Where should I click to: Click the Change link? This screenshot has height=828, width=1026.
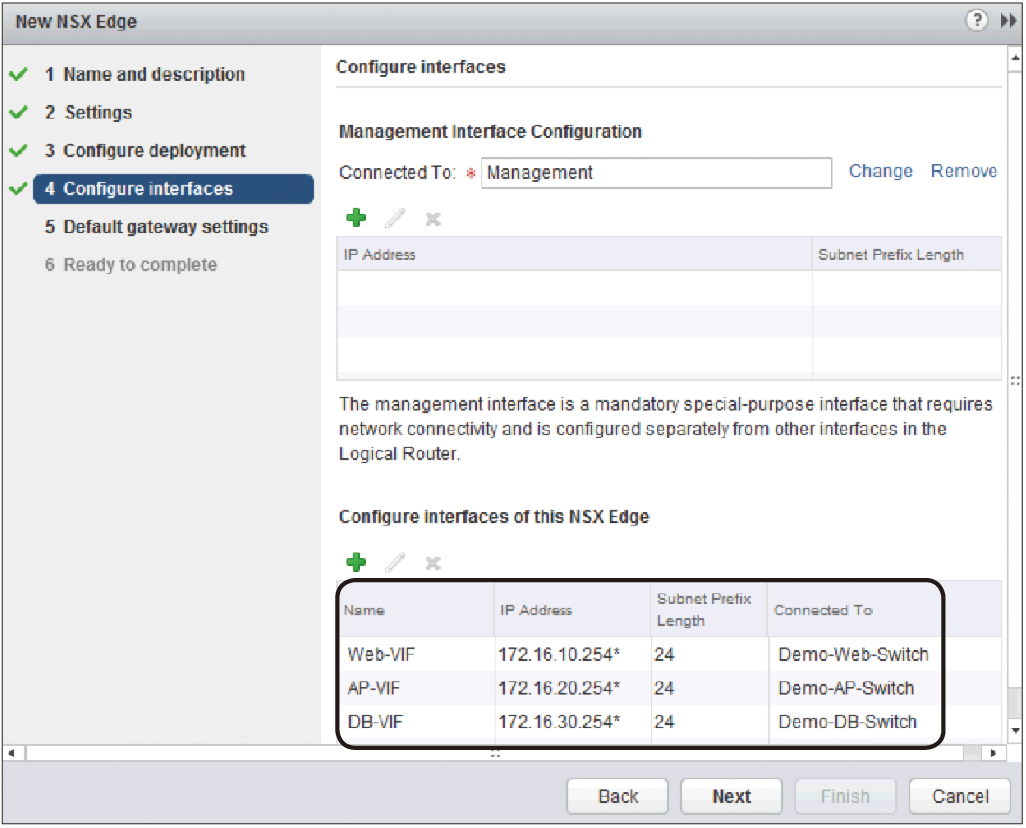880,171
